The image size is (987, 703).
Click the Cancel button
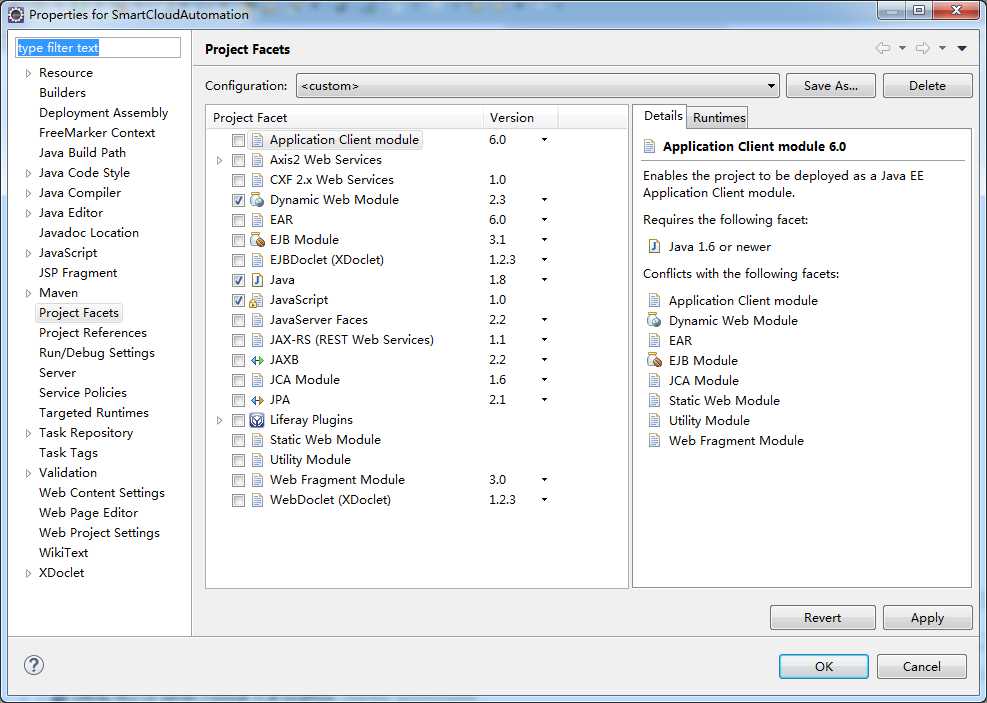pos(922,666)
